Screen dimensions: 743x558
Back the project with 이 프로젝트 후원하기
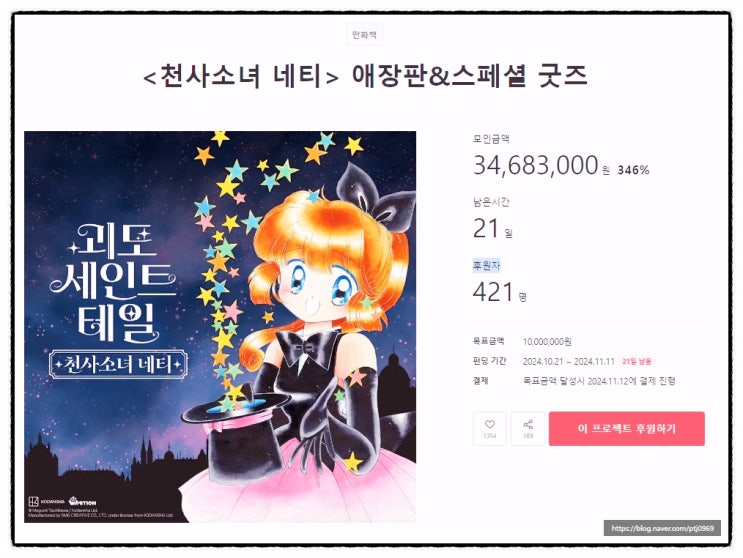(626, 429)
